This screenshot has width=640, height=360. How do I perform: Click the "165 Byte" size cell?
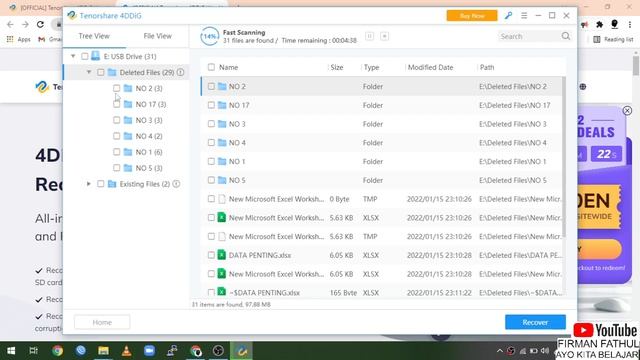[343, 293]
